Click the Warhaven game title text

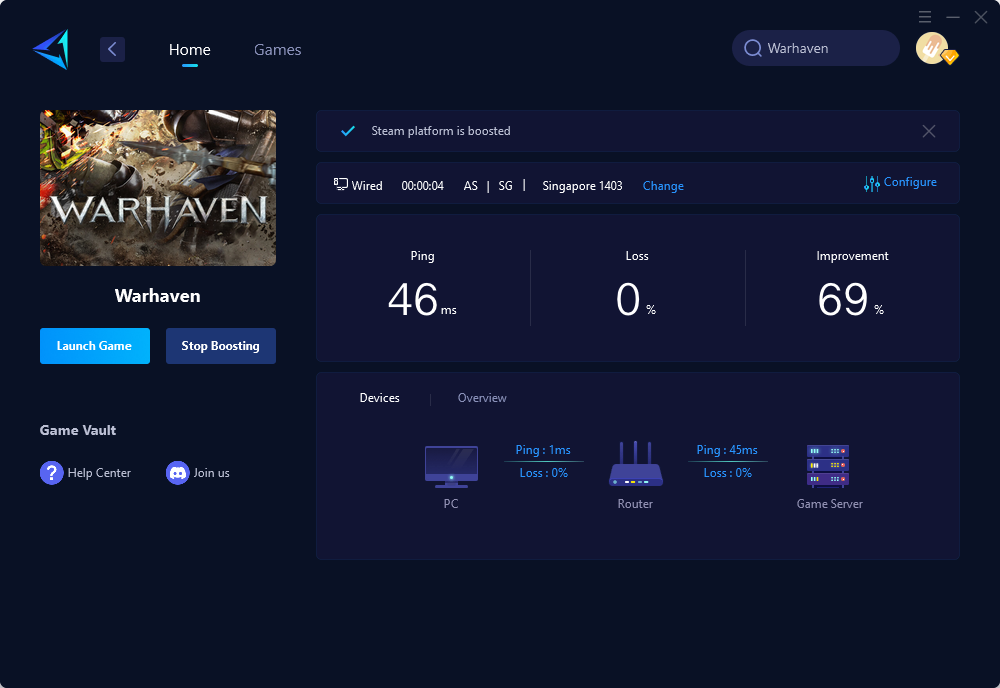click(x=158, y=296)
